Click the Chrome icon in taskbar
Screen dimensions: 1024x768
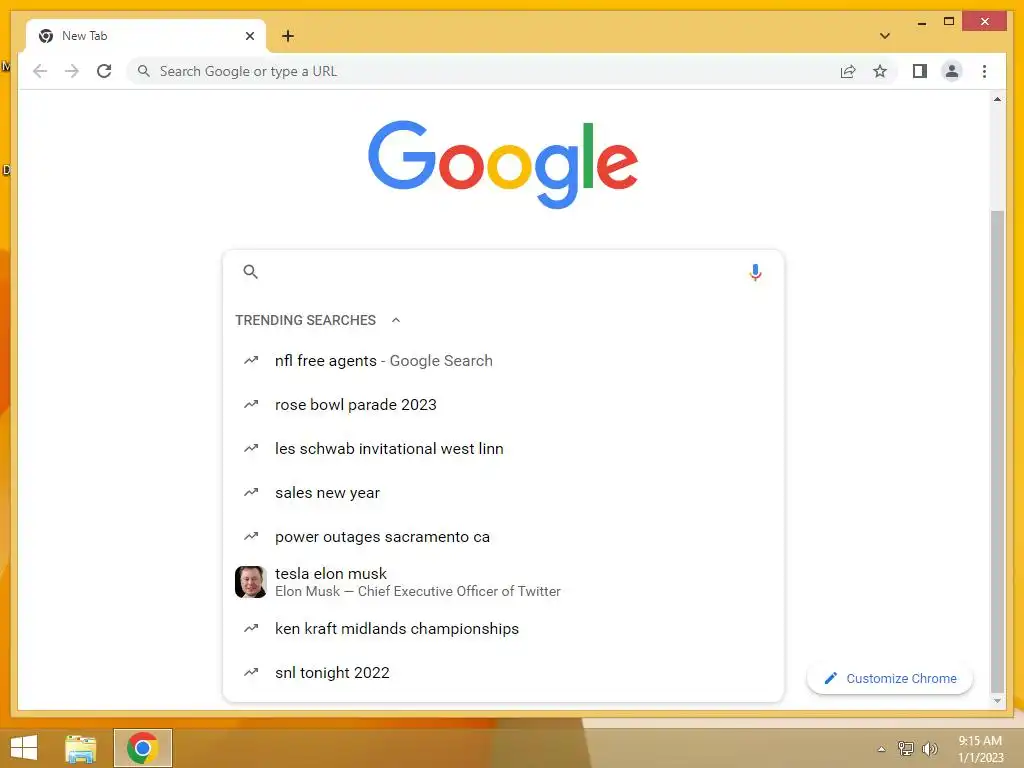pos(143,748)
